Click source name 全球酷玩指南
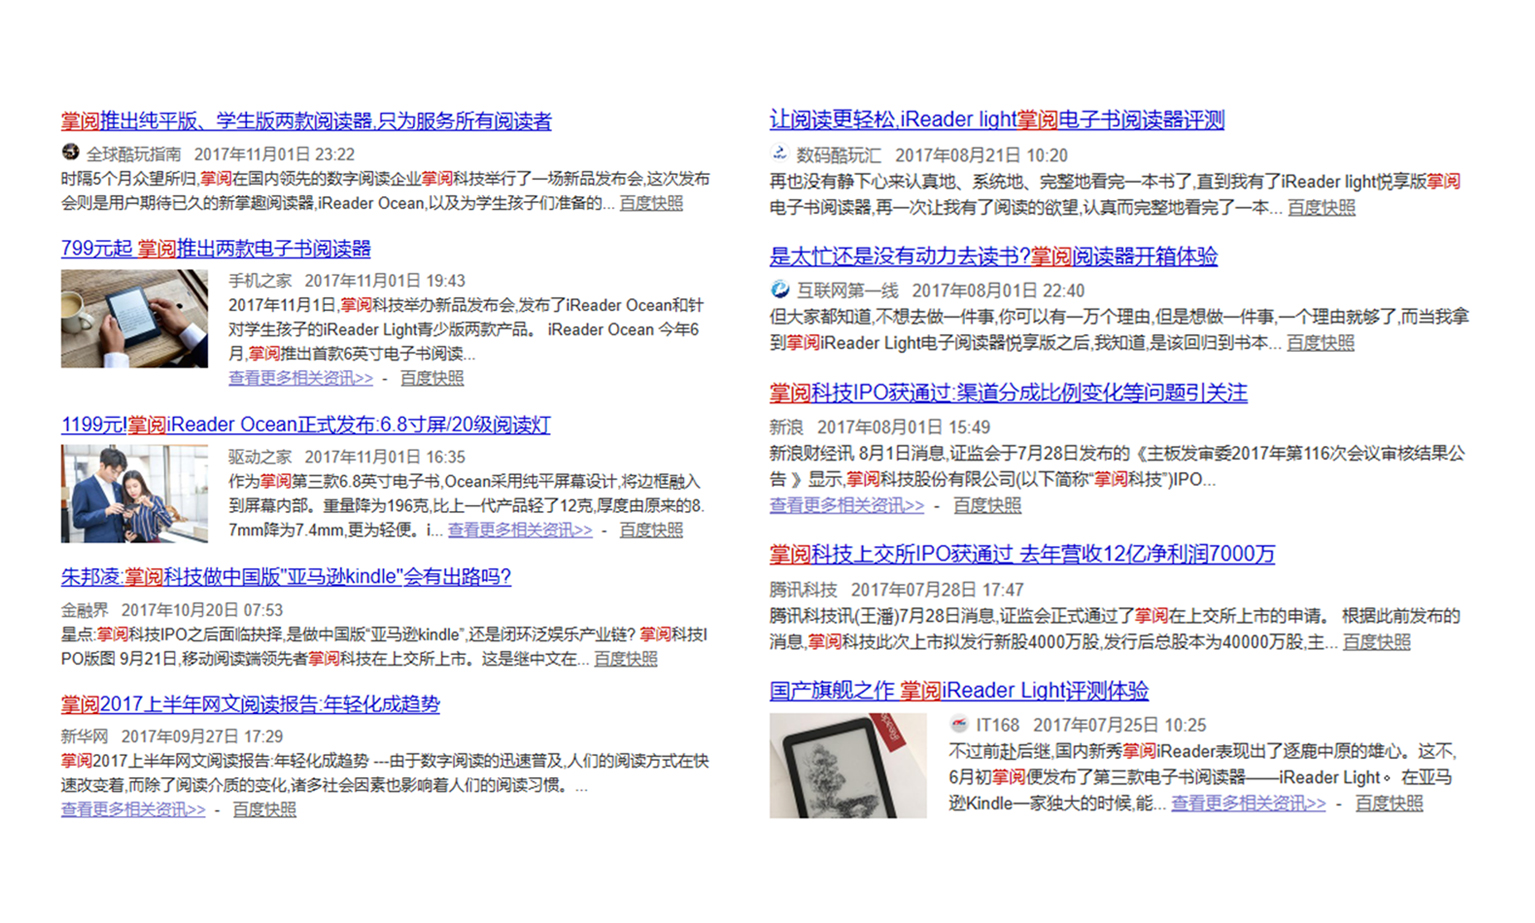 pyautogui.click(x=134, y=154)
